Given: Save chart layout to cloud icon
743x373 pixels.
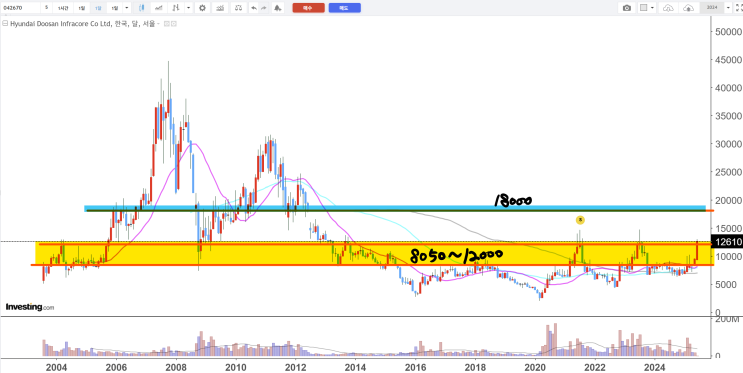Looking at the screenshot, I should pos(688,8).
